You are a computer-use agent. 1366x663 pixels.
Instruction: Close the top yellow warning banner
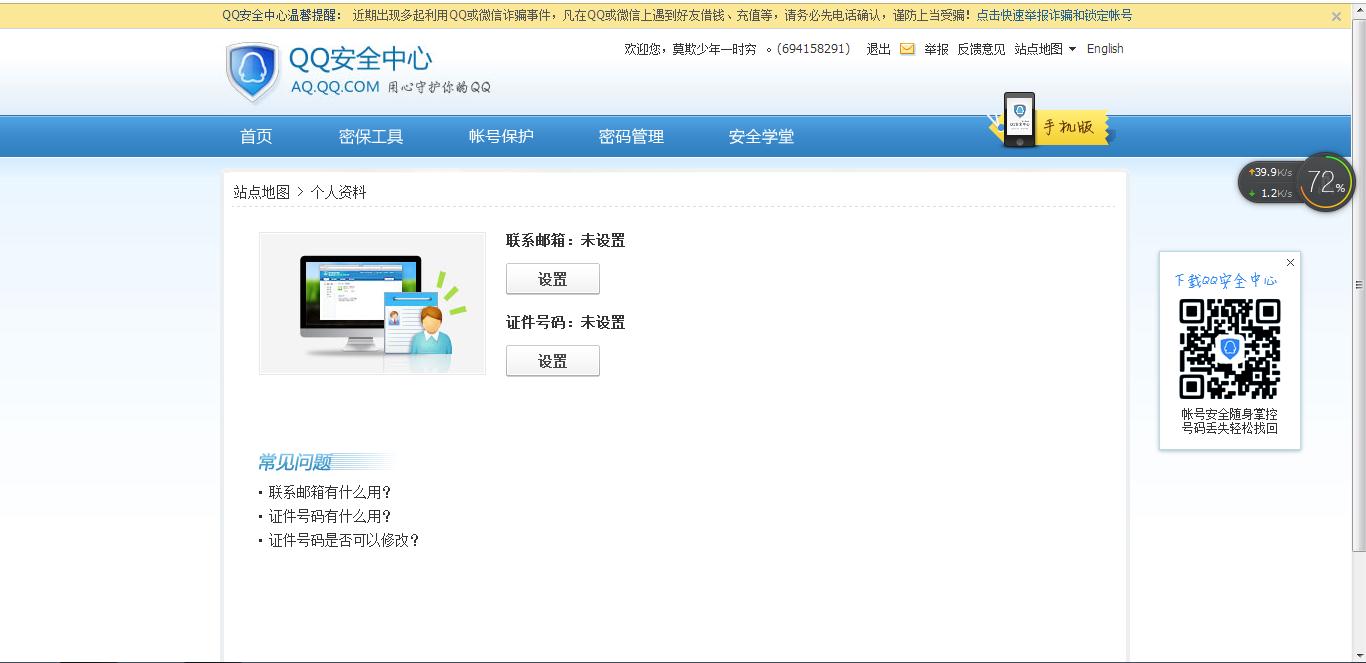click(x=1336, y=16)
